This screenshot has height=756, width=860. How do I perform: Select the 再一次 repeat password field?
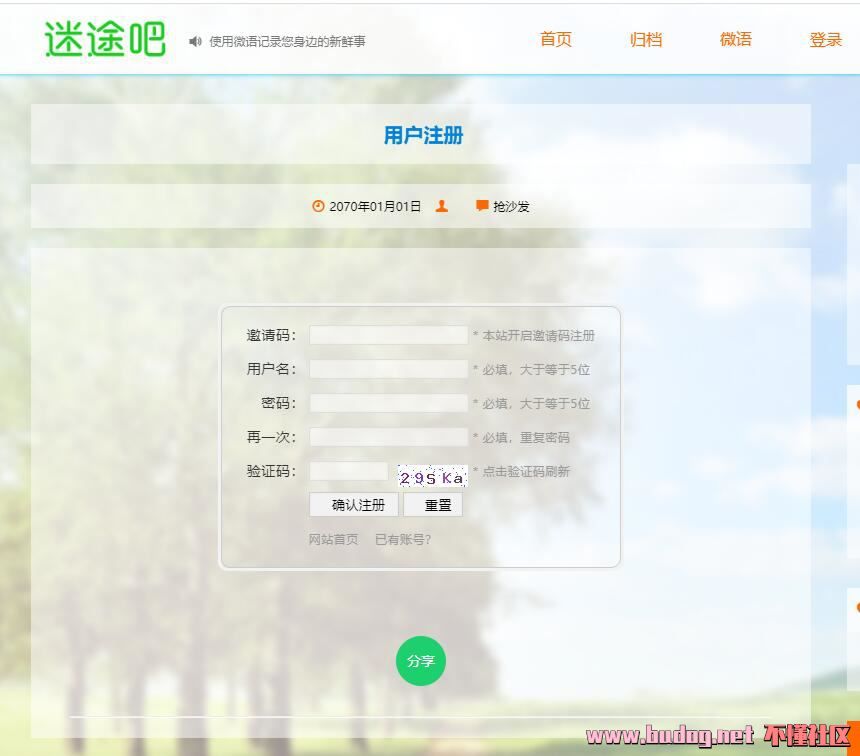point(388,437)
